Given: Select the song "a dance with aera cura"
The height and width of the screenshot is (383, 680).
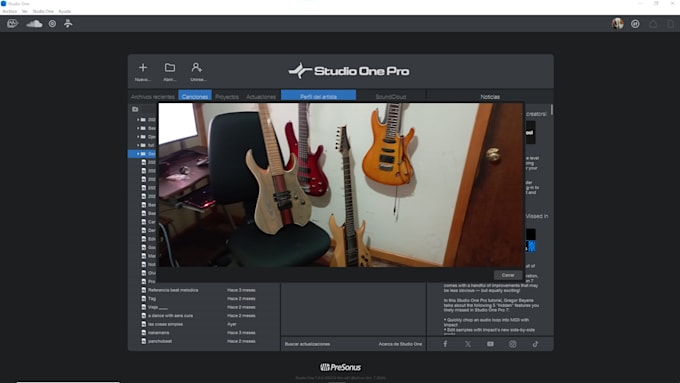Looking at the screenshot, I should 170,316.
